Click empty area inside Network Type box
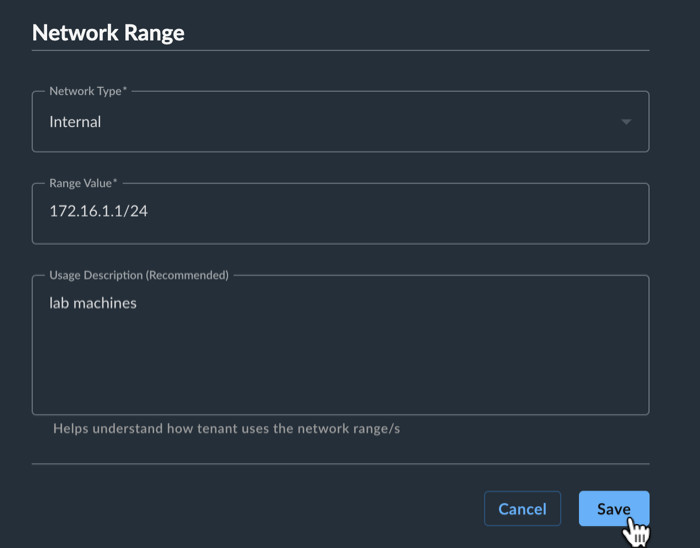Screen dimensions: 700x548 [x=357, y=122]
